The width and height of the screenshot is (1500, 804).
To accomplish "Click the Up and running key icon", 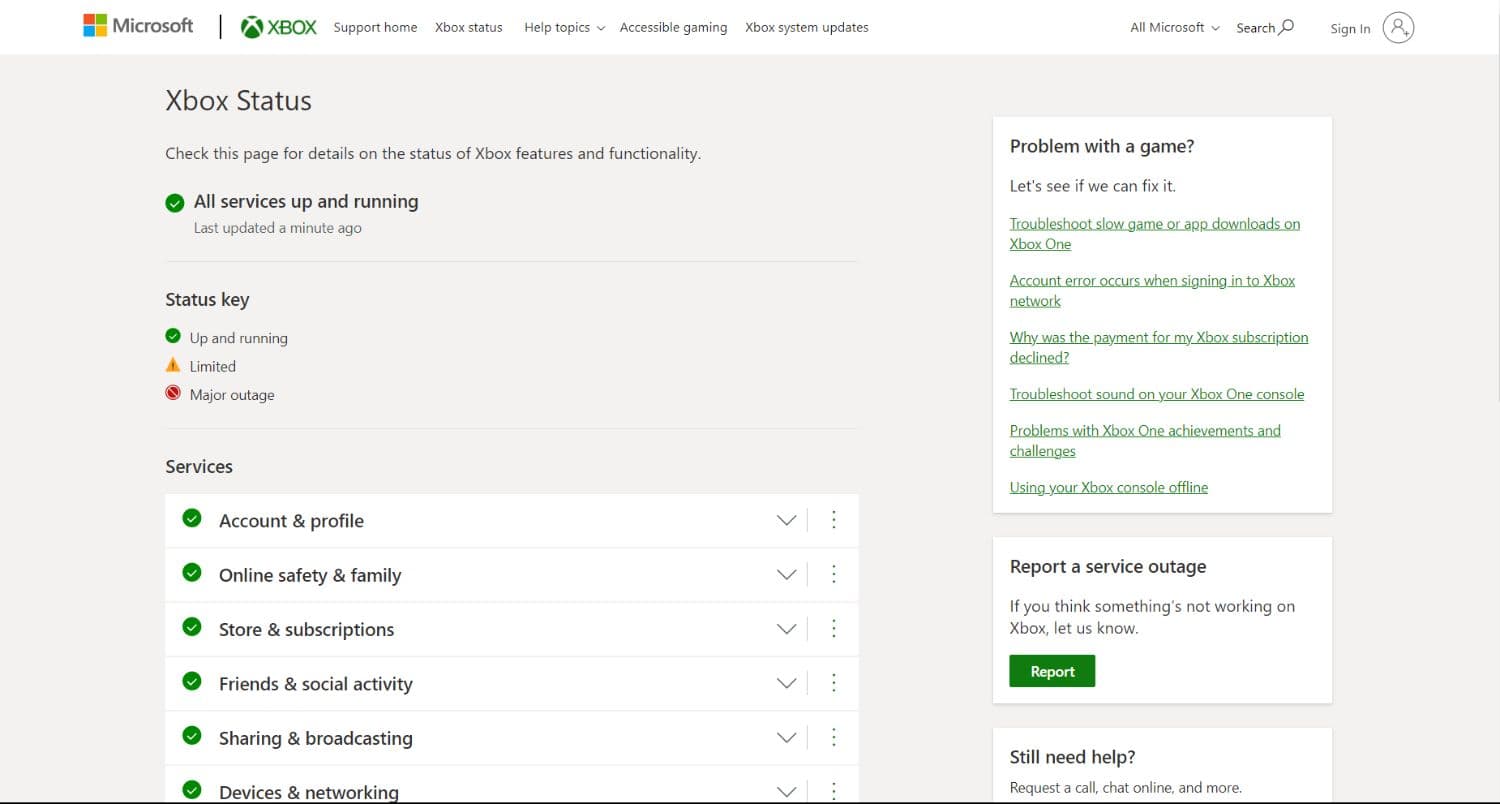I will [173, 336].
